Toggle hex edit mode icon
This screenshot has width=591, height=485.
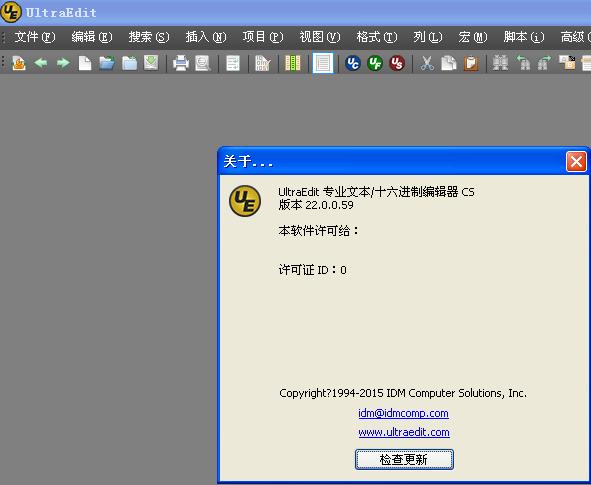[263, 63]
